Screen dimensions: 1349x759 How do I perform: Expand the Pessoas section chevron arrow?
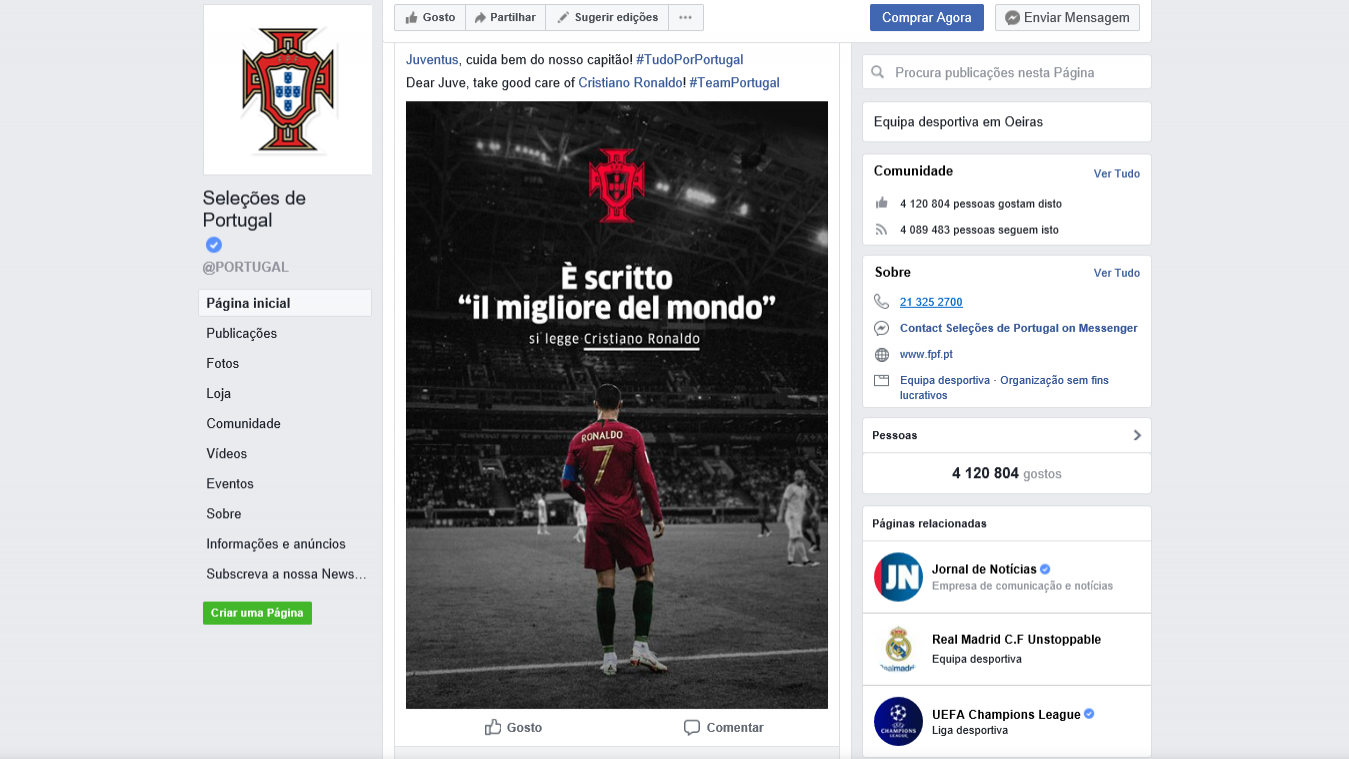(x=1137, y=435)
